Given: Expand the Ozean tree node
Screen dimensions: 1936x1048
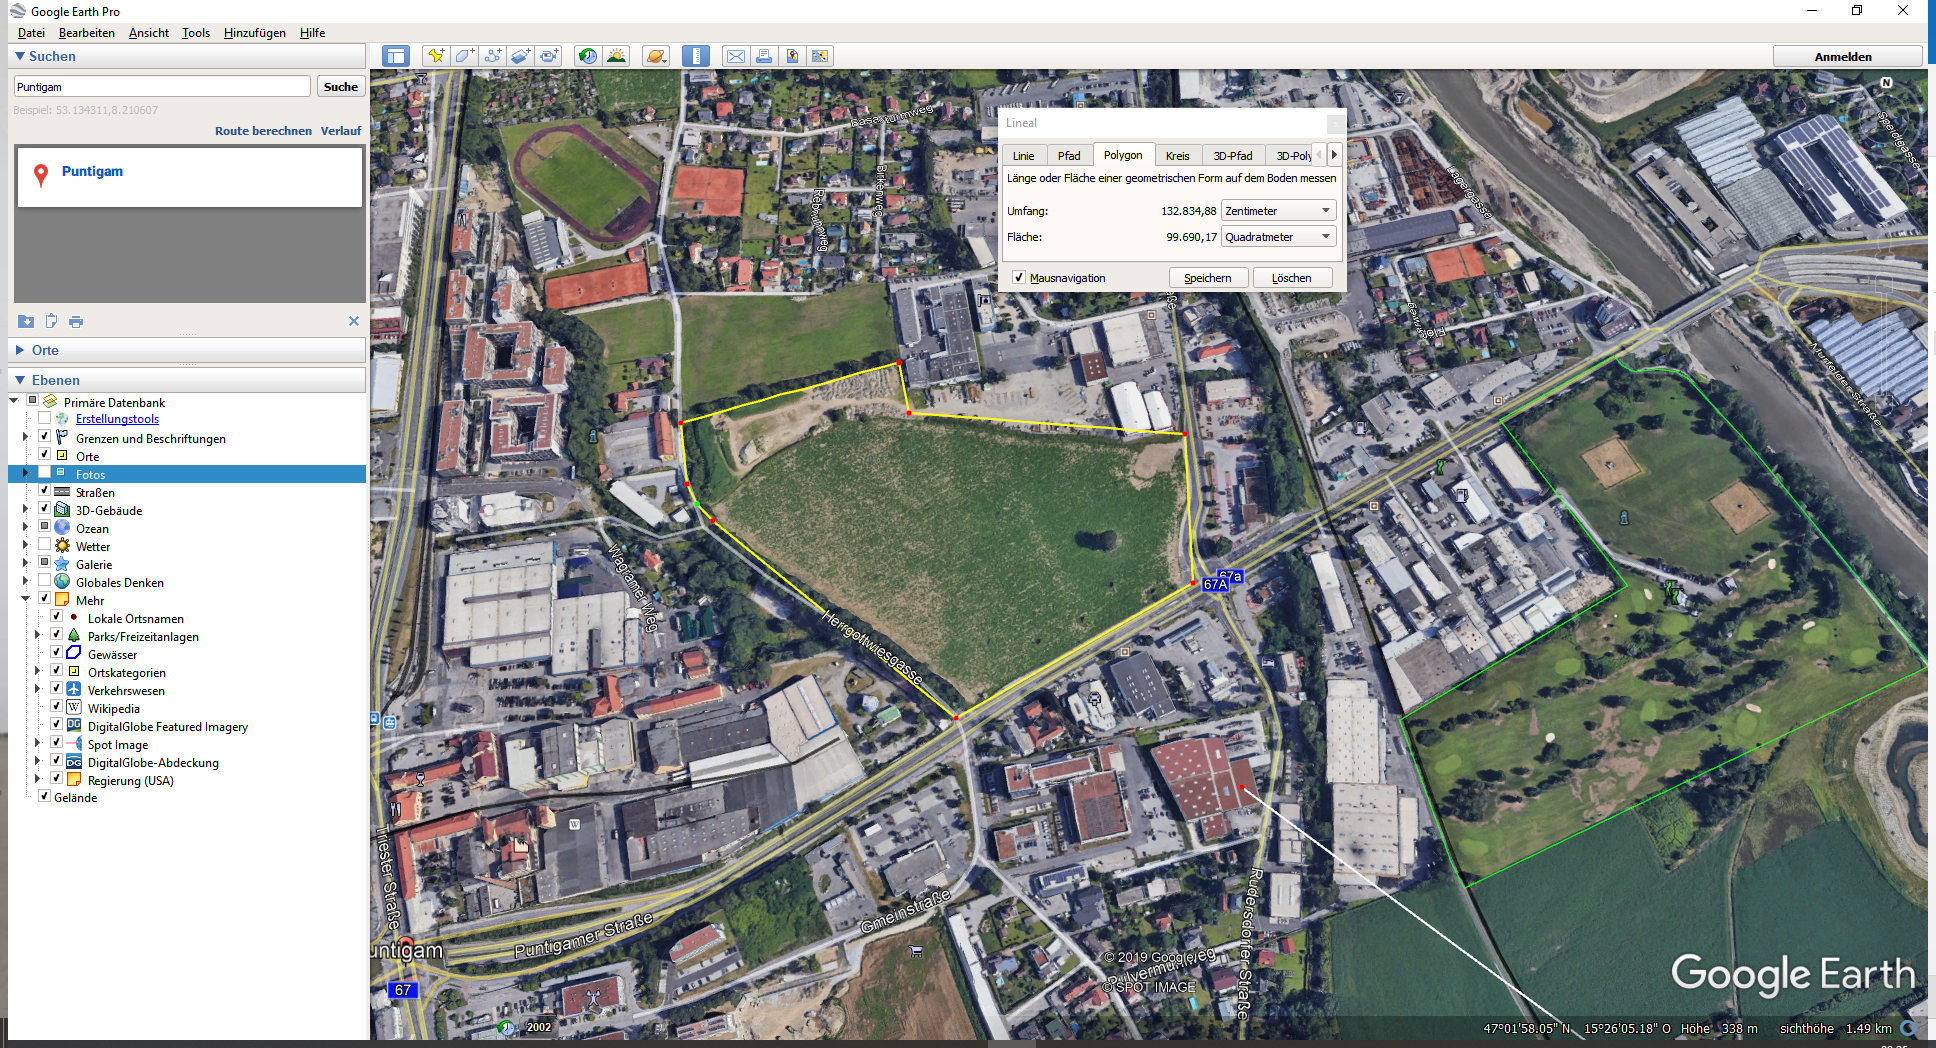Looking at the screenshot, I should point(26,527).
